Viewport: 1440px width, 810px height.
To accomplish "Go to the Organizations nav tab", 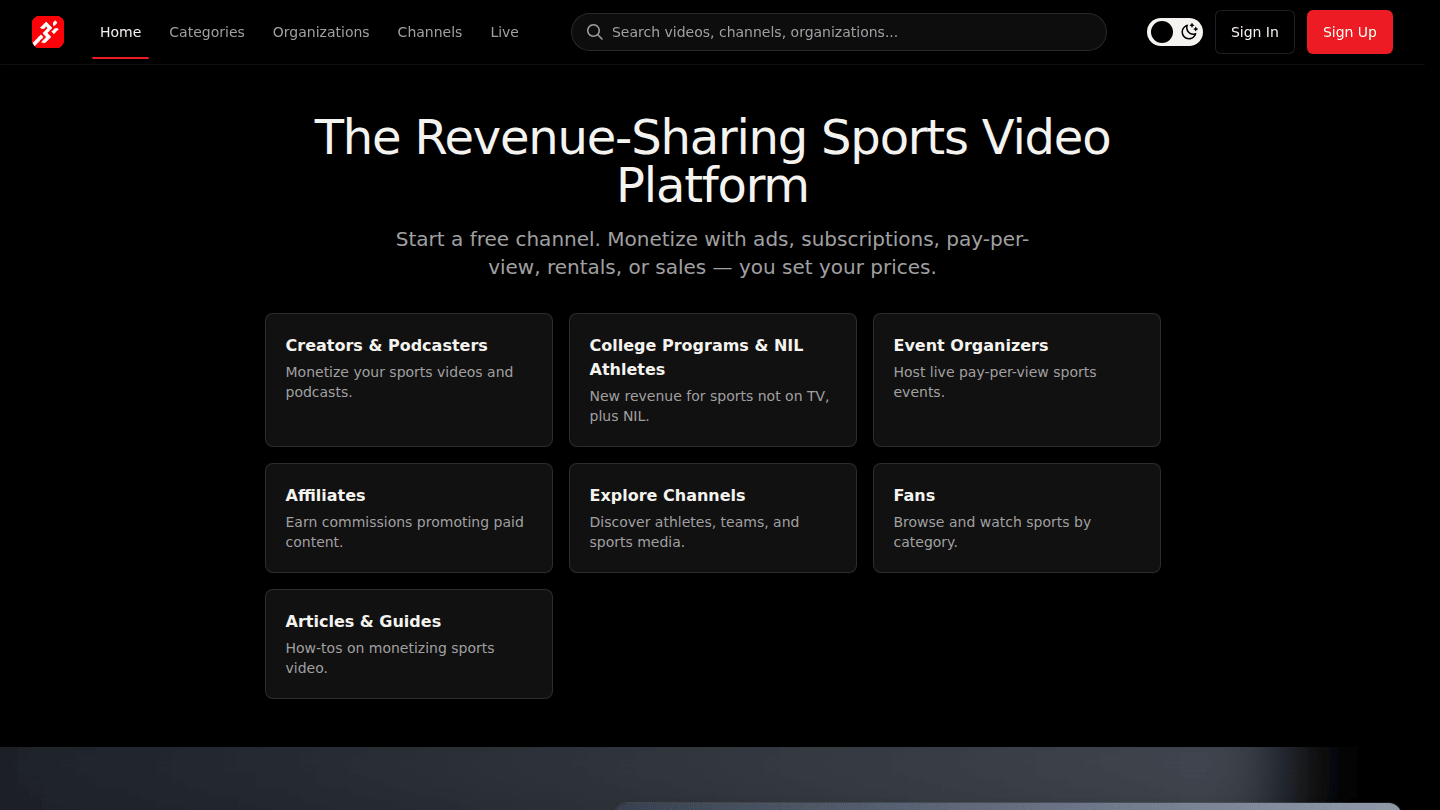I will coord(321,32).
